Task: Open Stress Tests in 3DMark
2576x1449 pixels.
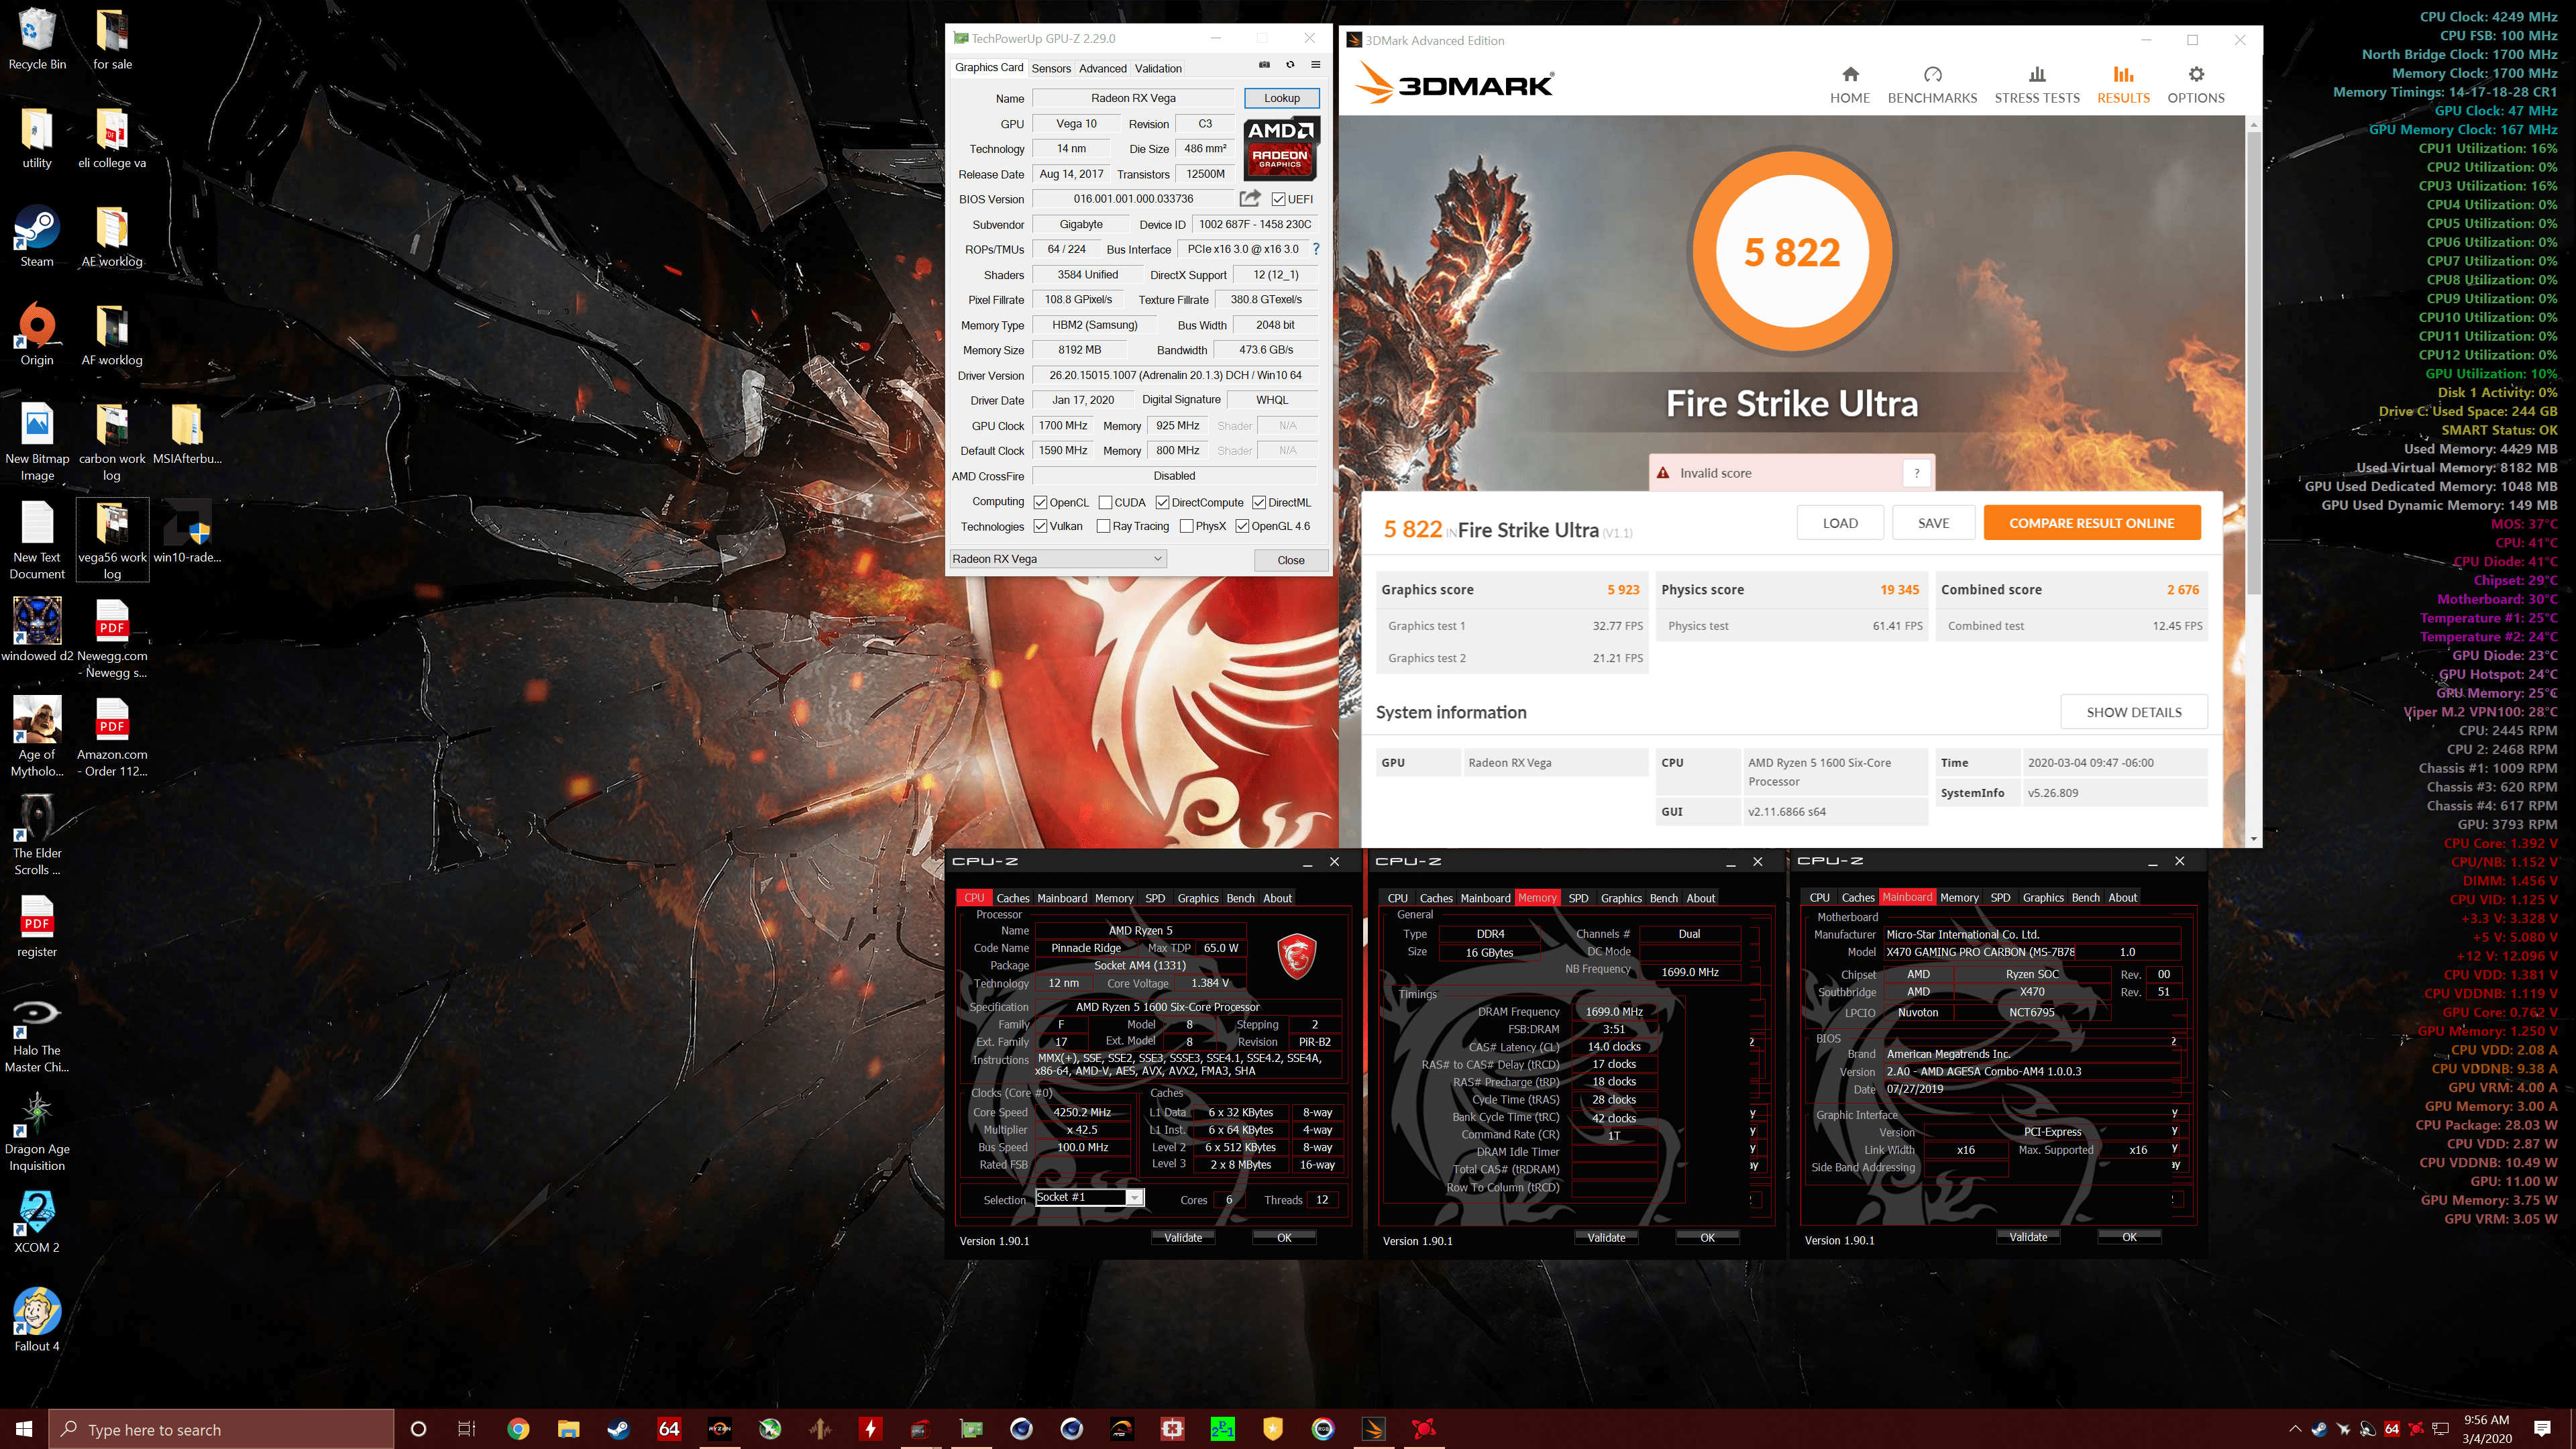Action: point(2037,83)
